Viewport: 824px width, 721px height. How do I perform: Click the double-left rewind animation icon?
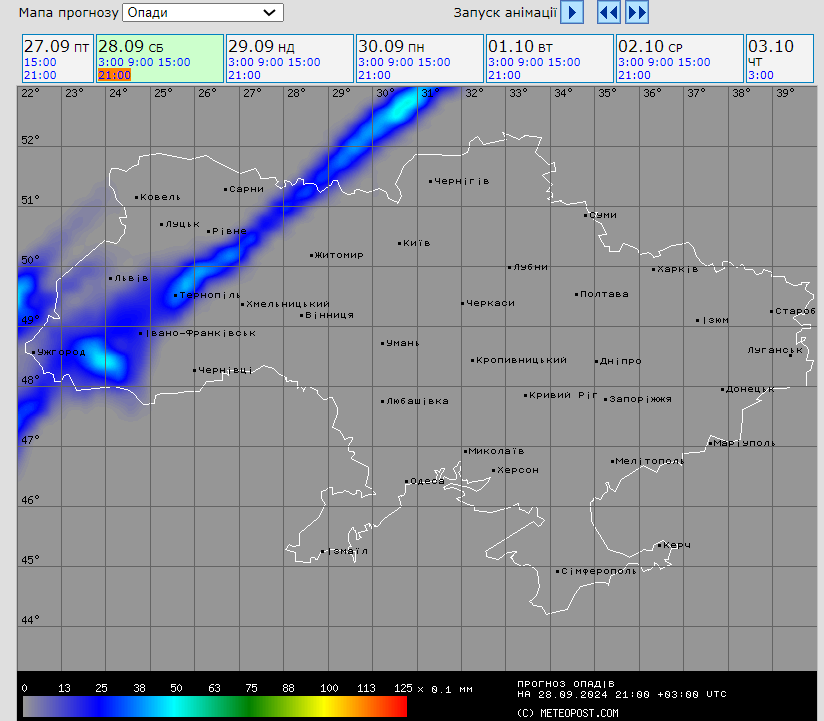pyautogui.click(x=609, y=13)
